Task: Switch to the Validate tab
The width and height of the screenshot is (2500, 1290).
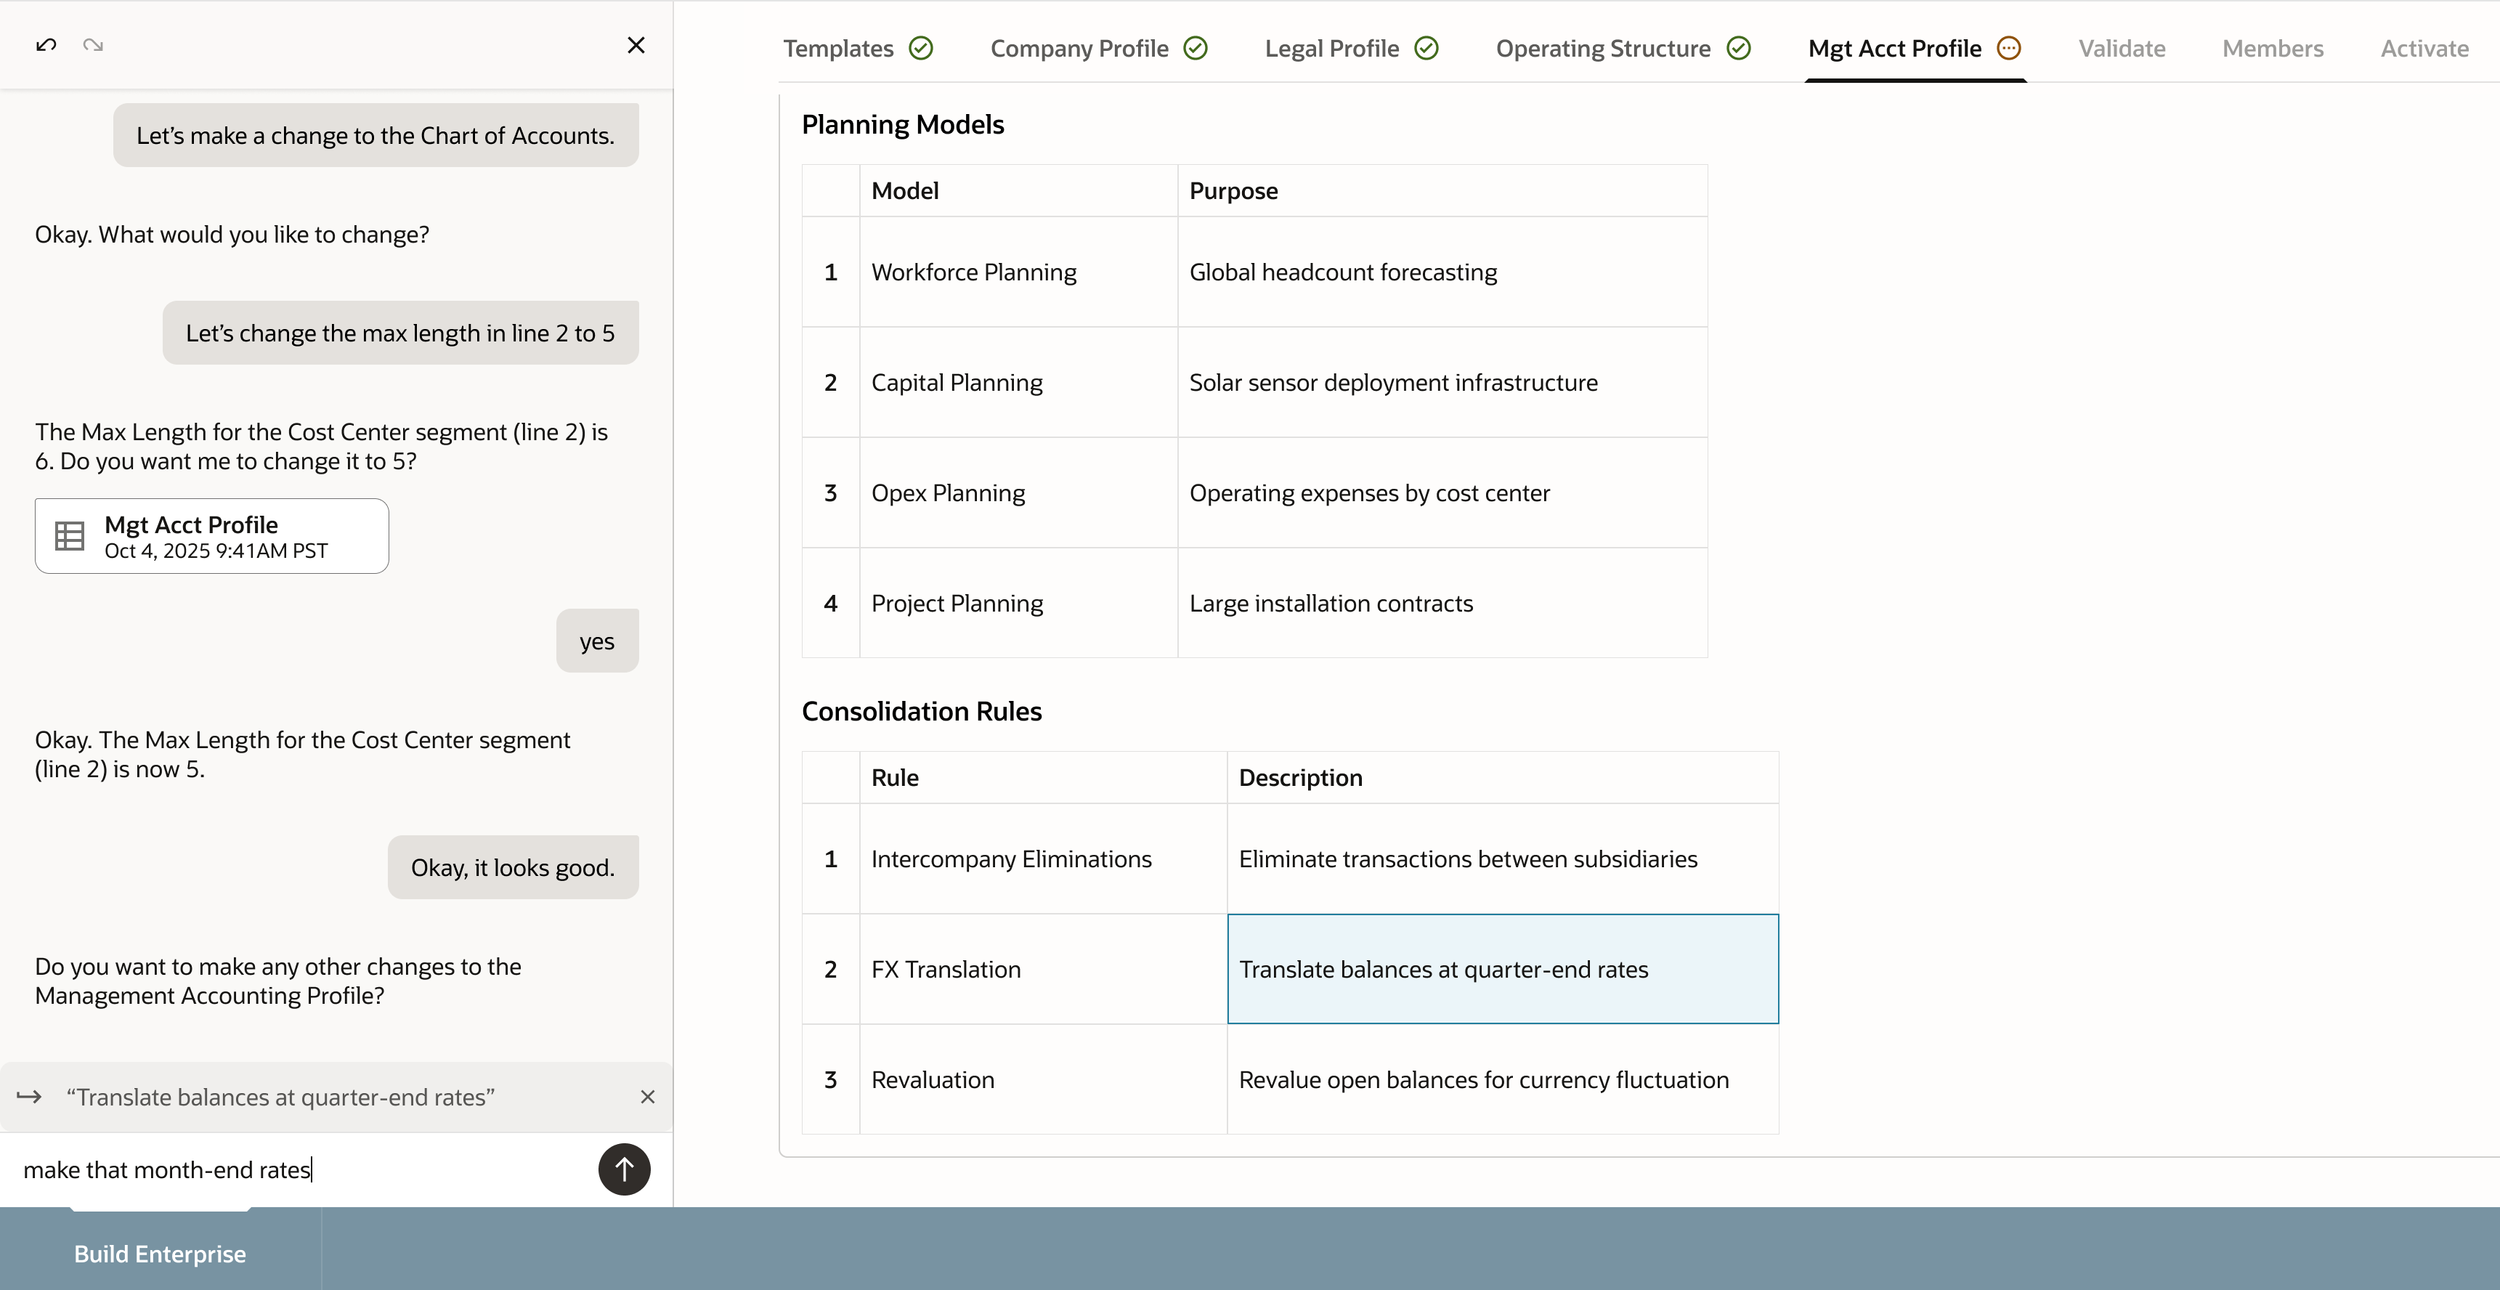Action: (x=2121, y=48)
